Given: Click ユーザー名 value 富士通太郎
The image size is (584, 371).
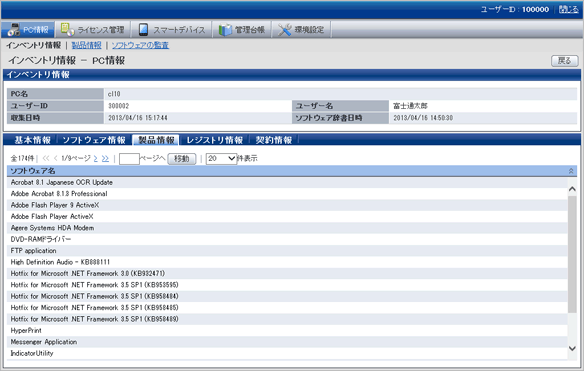Looking at the screenshot, I should (x=410, y=106).
